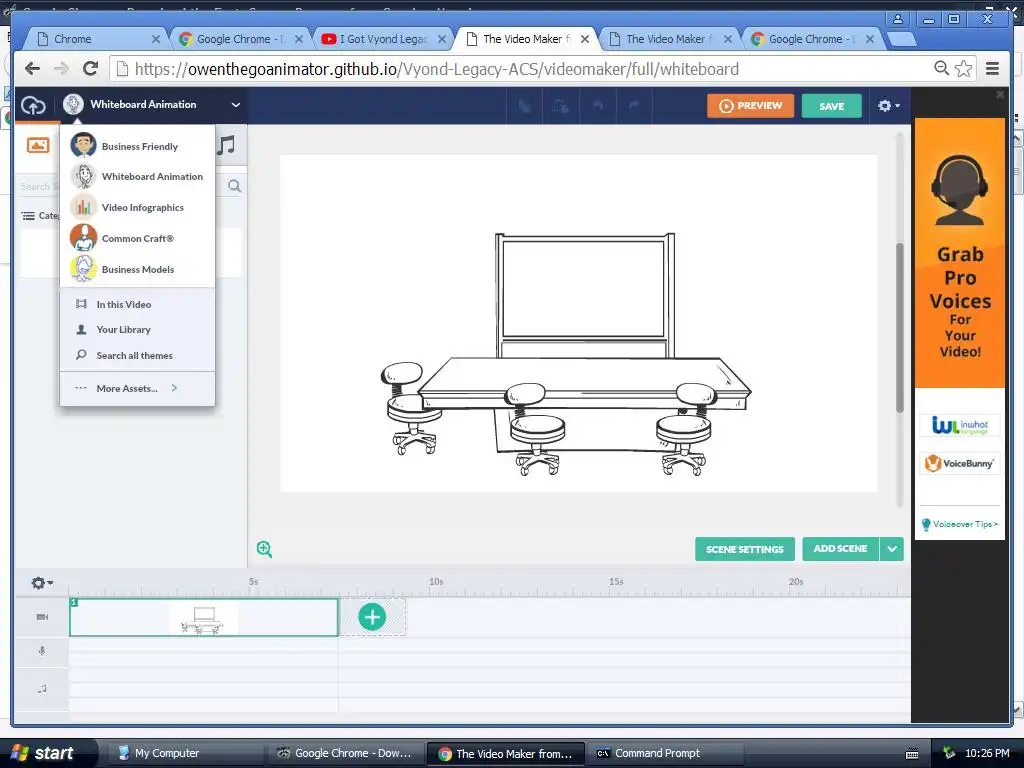Click the new tab button
This screenshot has height=768, width=1024.
[x=903, y=39]
